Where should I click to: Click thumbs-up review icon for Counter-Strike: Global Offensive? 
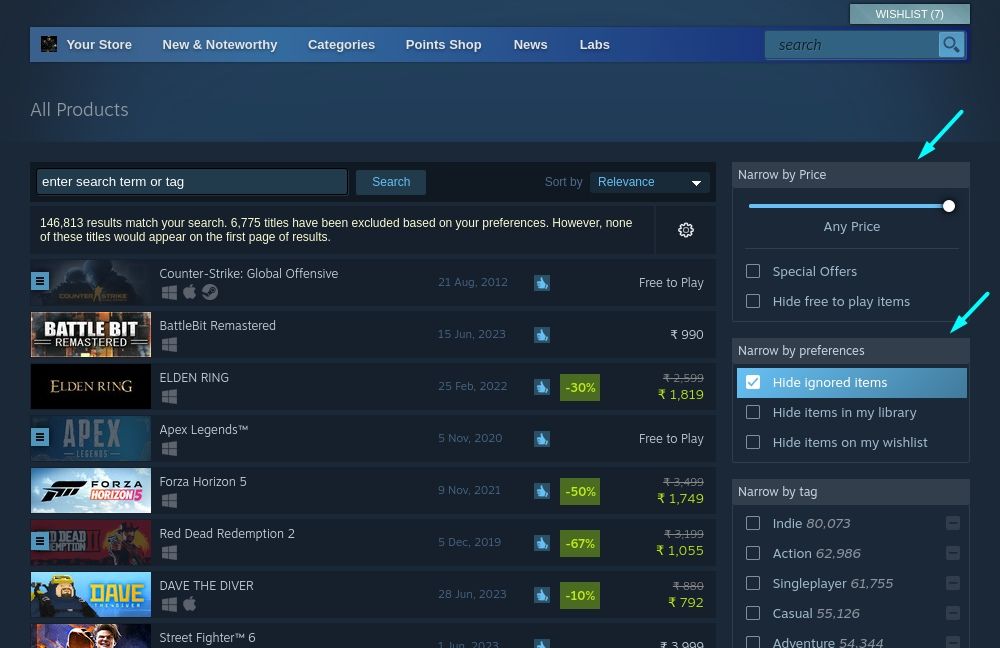[542, 283]
